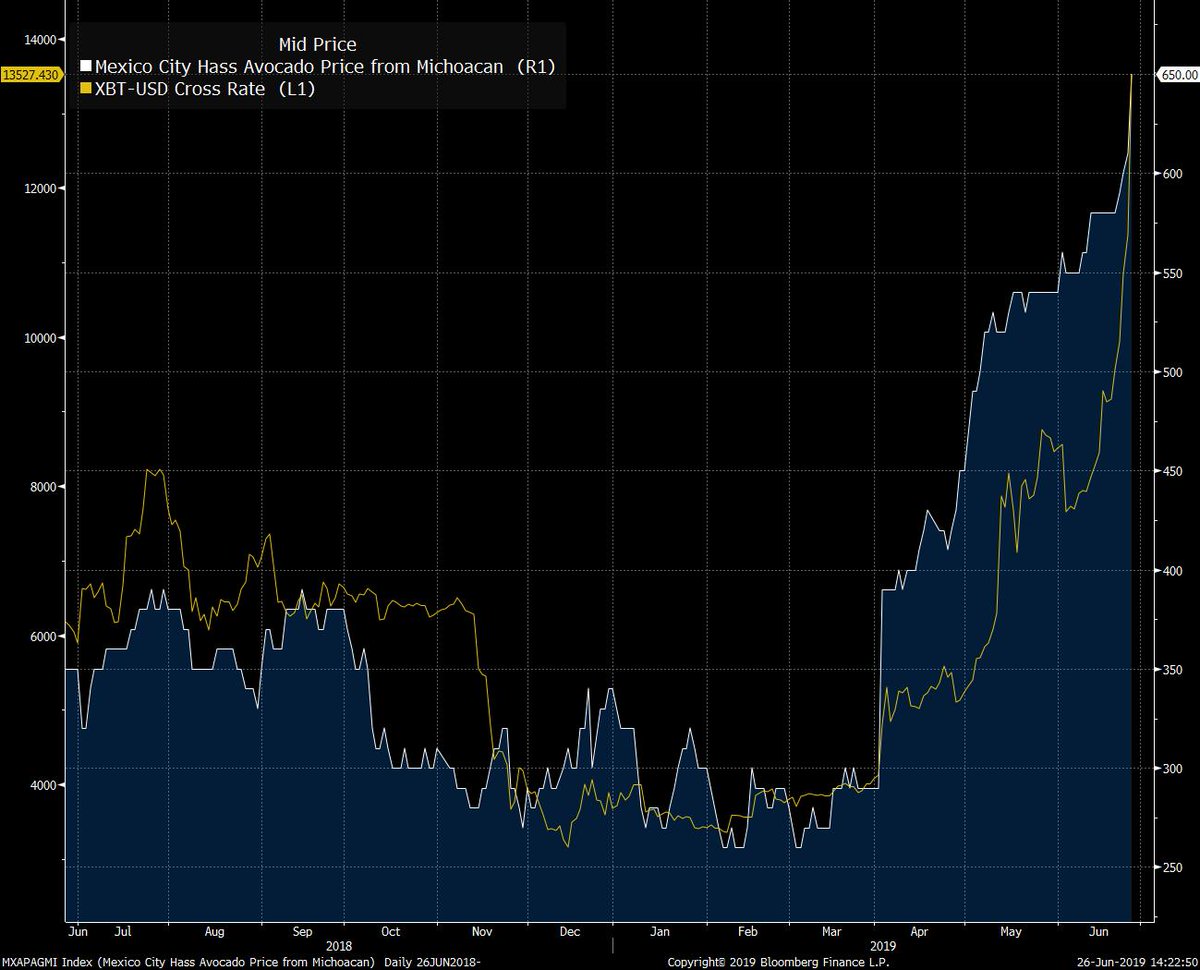Click the 250 right axis label
Image resolution: width=1200 pixels, height=970 pixels.
1172,868
